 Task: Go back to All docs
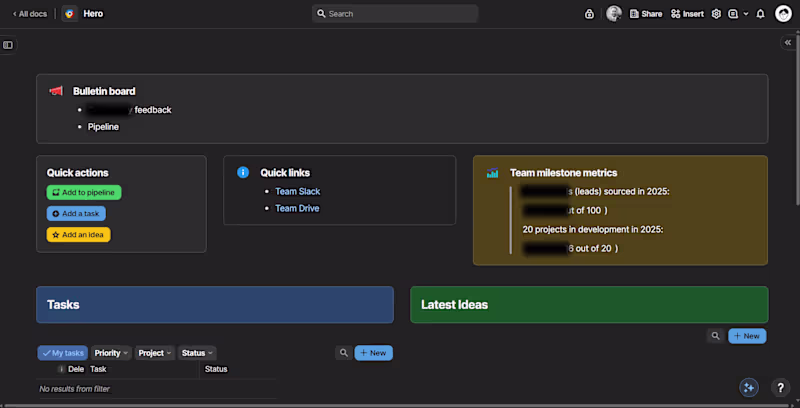pyautogui.click(x=30, y=14)
